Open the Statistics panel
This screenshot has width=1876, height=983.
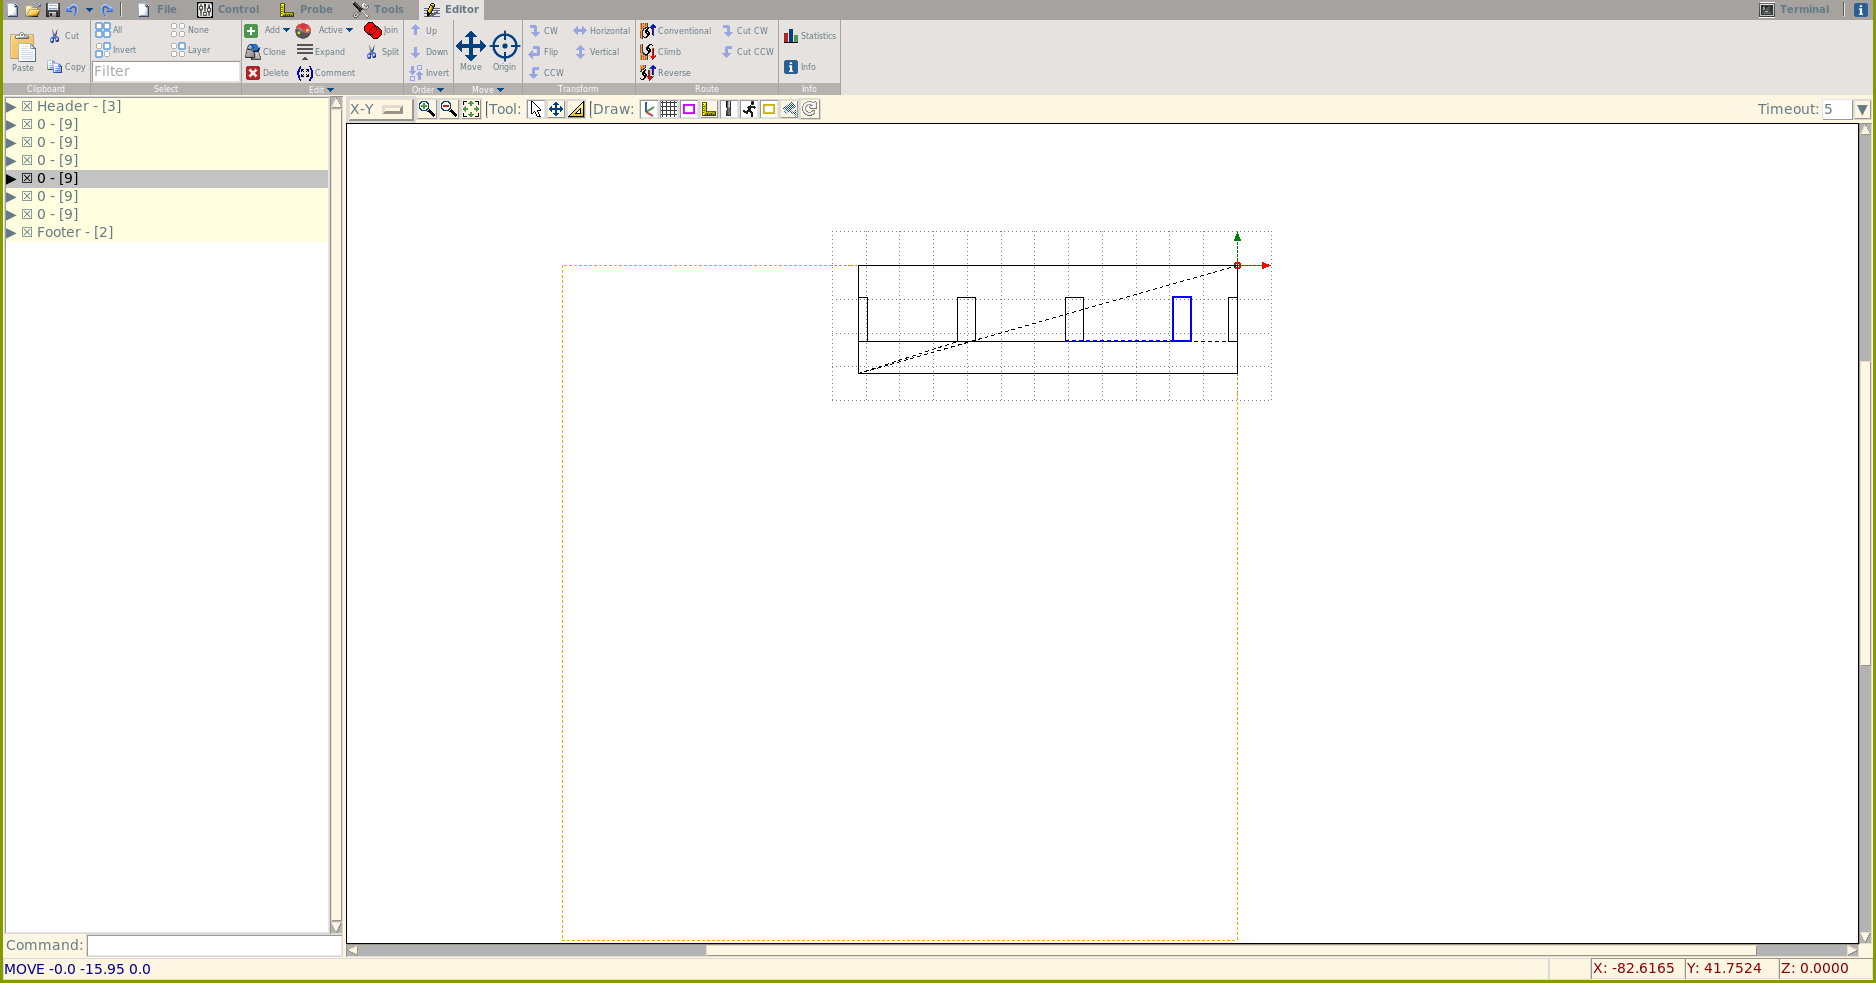click(810, 36)
